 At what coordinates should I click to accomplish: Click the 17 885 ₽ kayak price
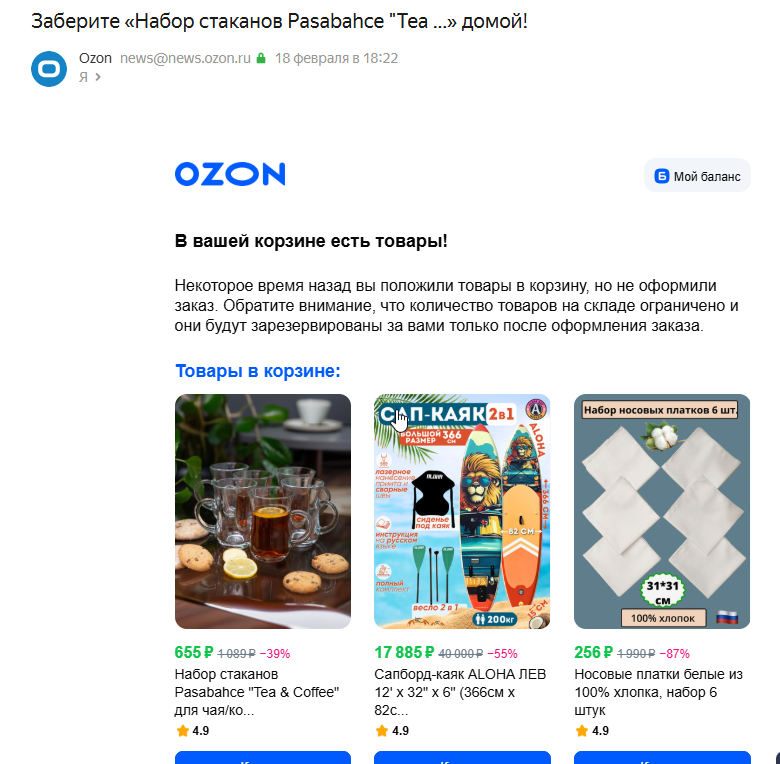pos(404,652)
